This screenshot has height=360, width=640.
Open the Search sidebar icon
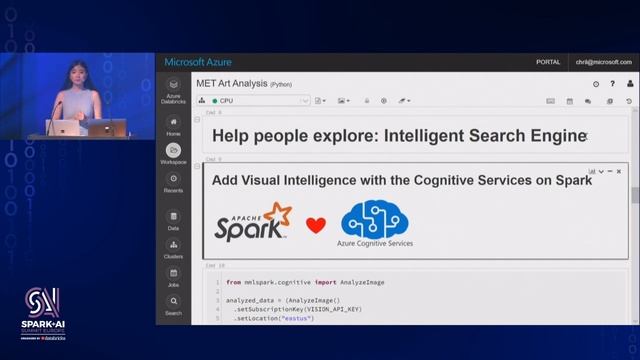(173, 301)
